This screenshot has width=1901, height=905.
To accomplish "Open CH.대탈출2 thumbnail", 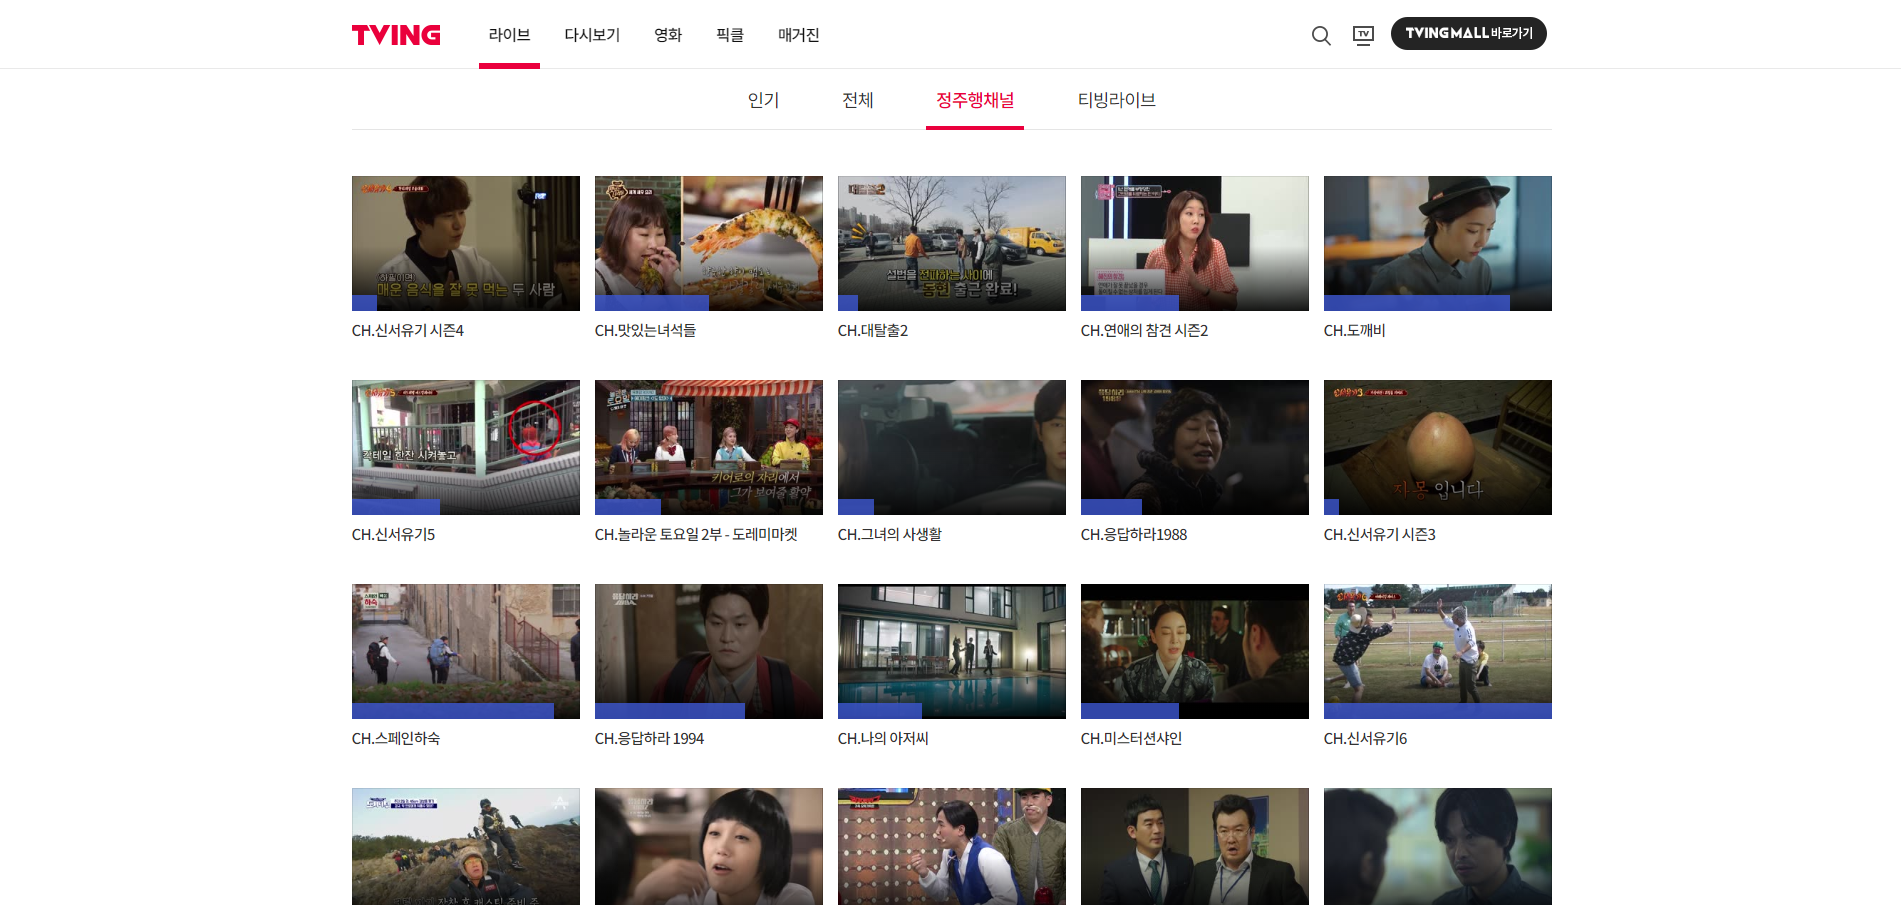I will tap(952, 243).
